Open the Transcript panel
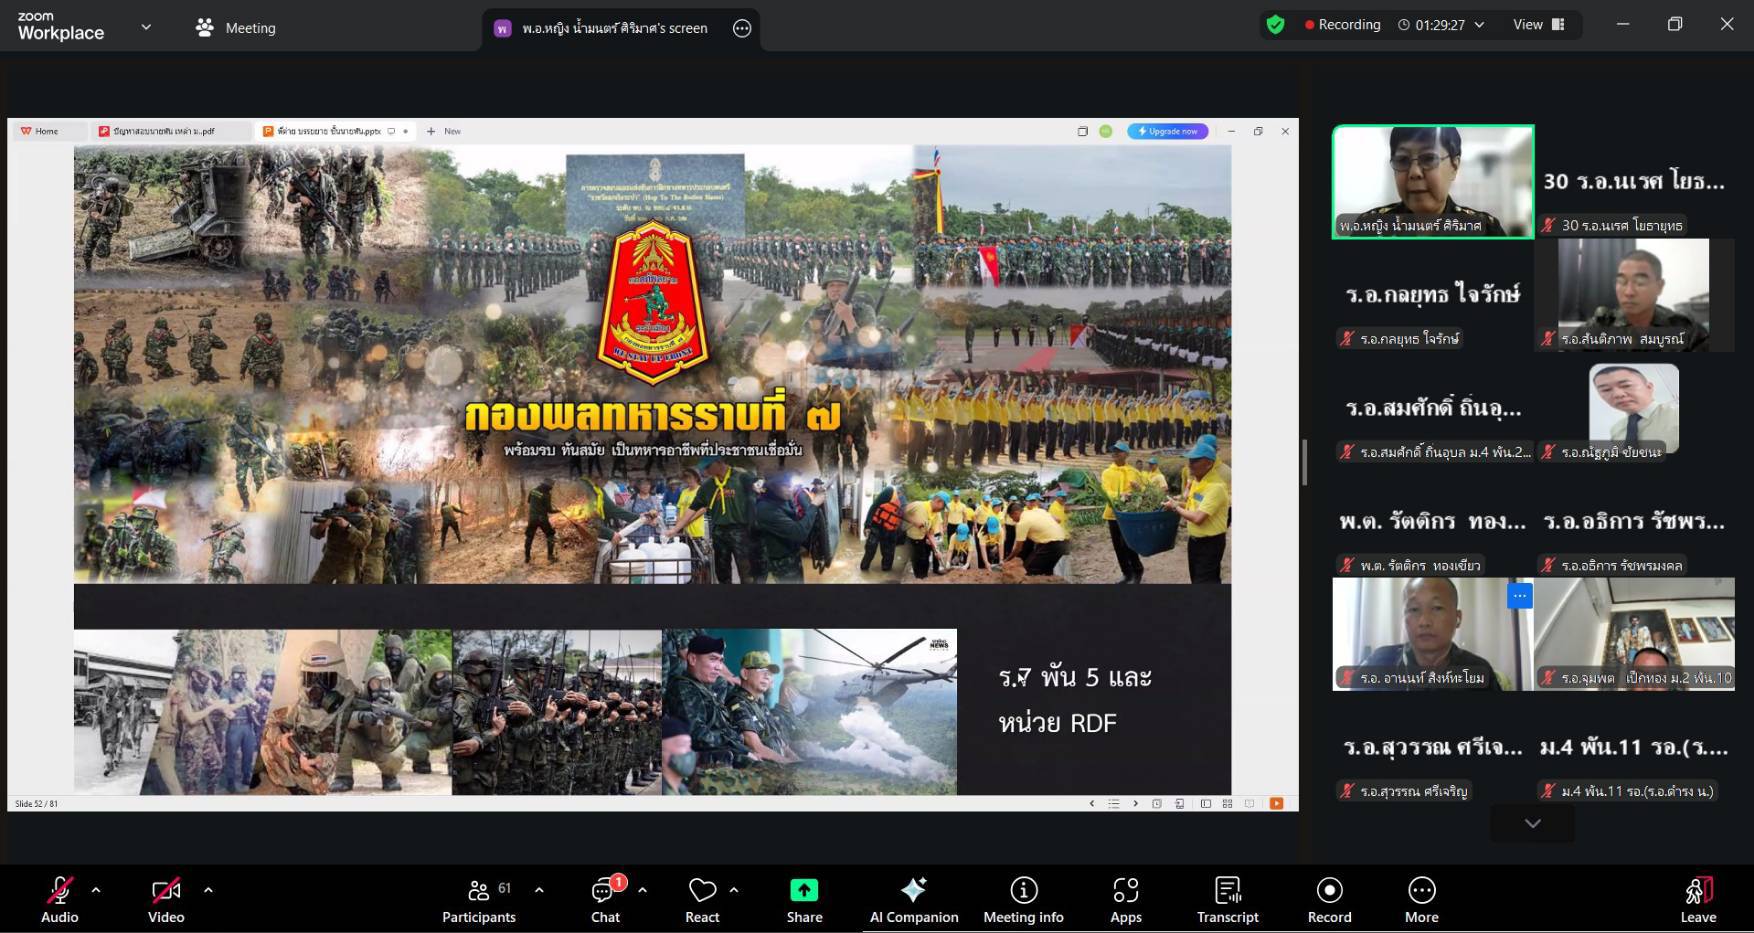This screenshot has height=933, width=1754. click(x=1227, y=899)
